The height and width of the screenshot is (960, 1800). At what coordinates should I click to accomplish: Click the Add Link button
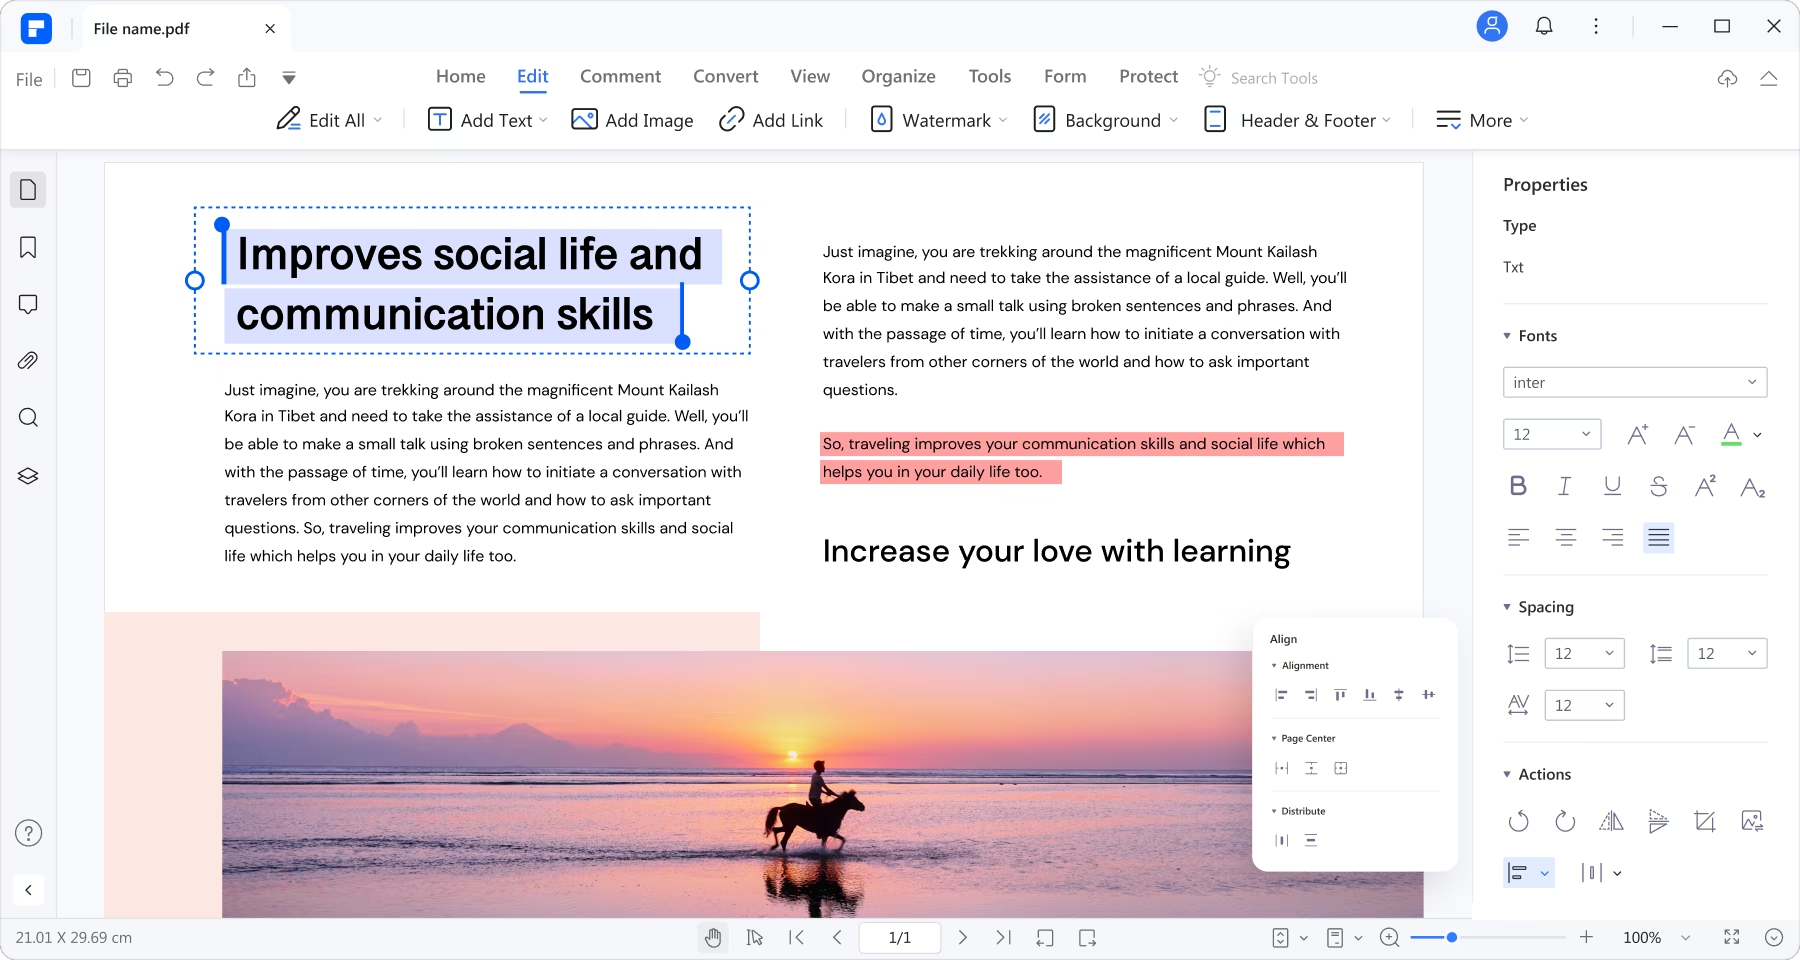tap(771, 120)
